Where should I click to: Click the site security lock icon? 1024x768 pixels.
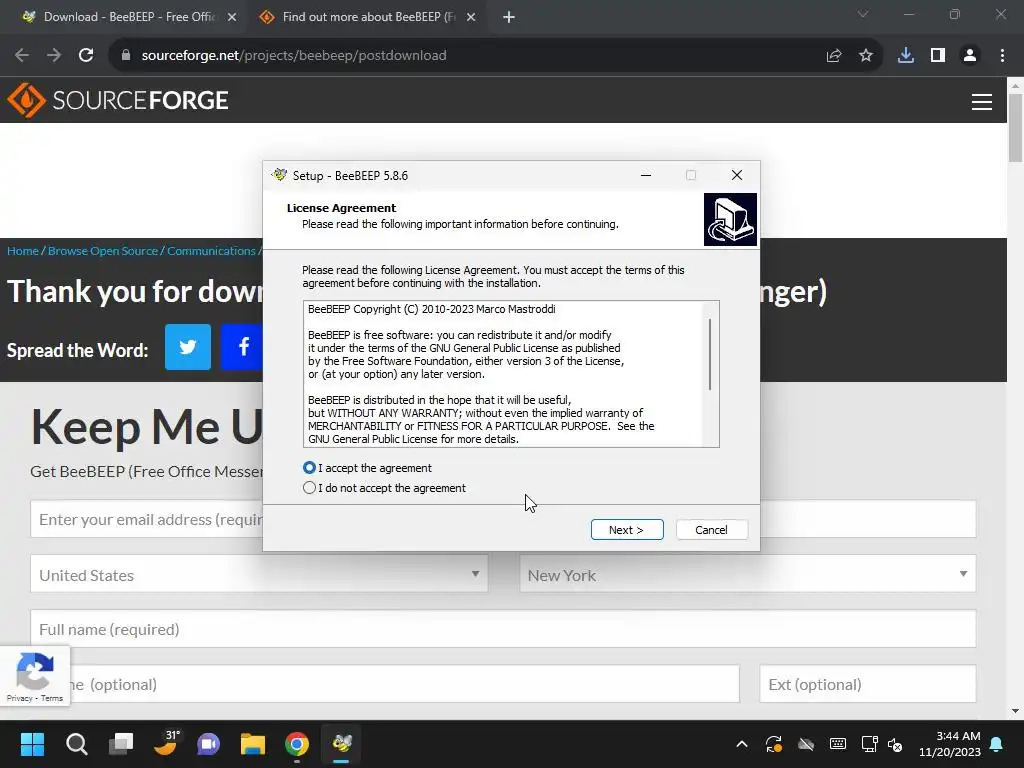[x=126, y=56]
